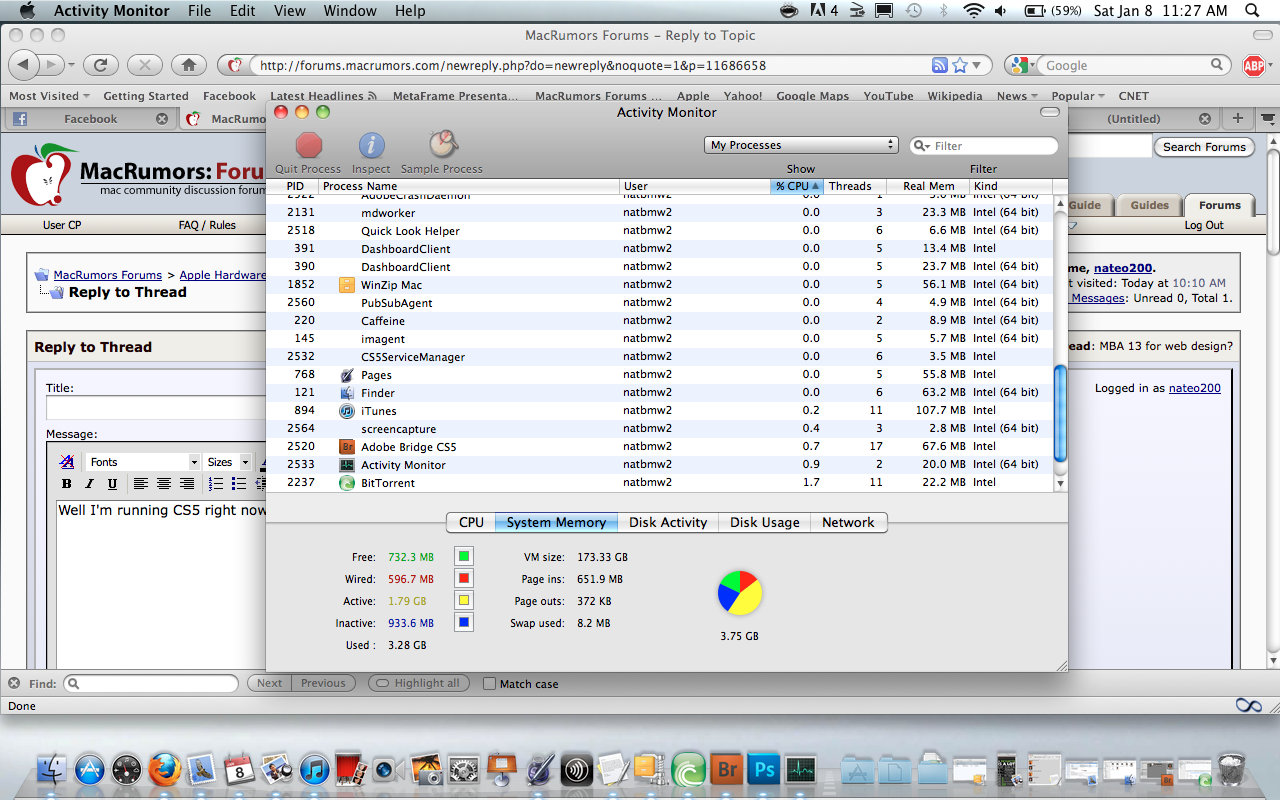
Task: Select the Adobe Bridge CS5 process icon
Action: coord(347,447)
